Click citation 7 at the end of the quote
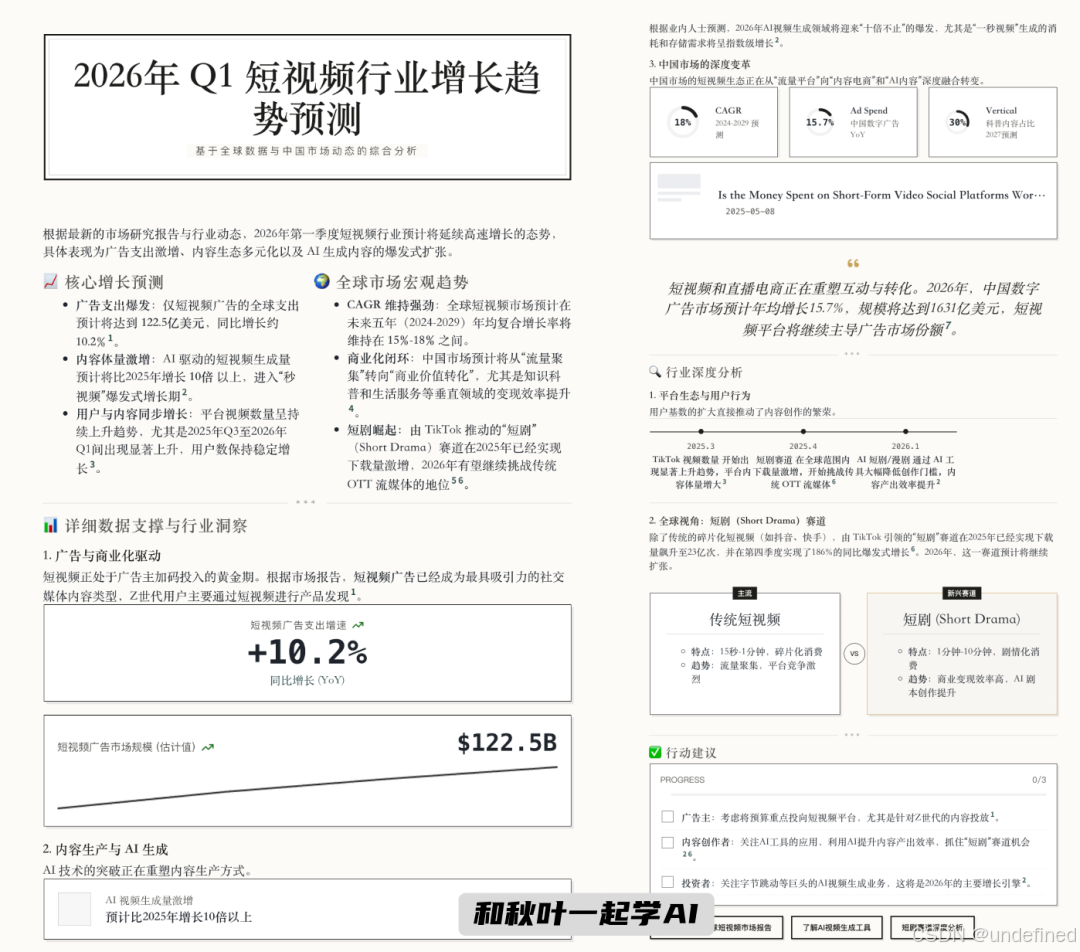The height and width of the screenshot is (952, 1080). click(x=948, y=325)
